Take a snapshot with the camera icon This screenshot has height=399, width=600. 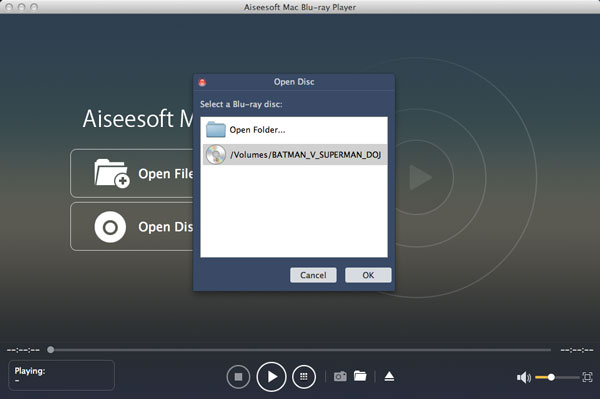pos(340,376)
